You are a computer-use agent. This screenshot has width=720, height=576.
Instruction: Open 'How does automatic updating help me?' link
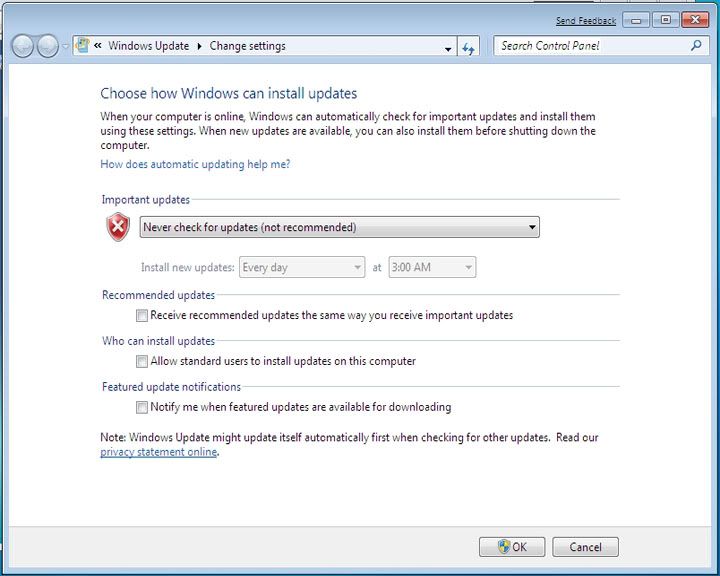[x=195, y=164]
